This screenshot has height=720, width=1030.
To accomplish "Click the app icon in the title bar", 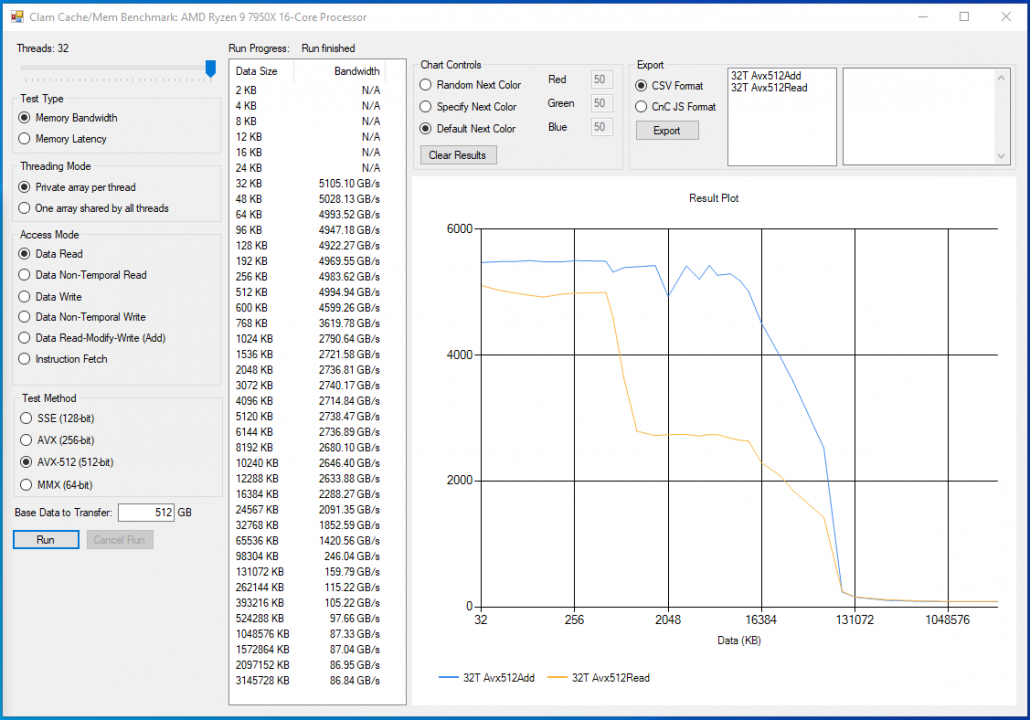I will coord(17,17).
